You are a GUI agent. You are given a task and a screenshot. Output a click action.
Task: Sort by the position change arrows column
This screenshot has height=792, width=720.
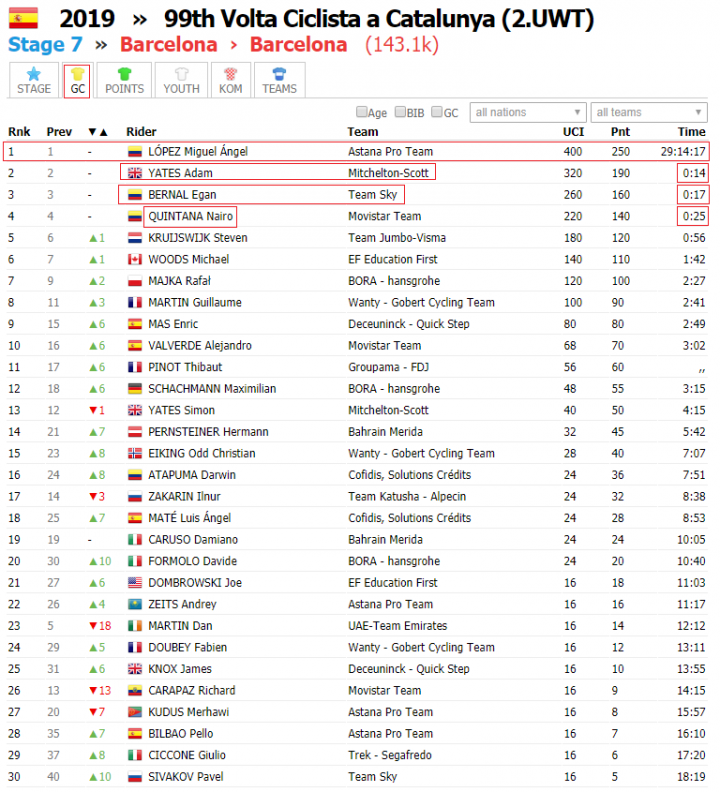(98, 132)
